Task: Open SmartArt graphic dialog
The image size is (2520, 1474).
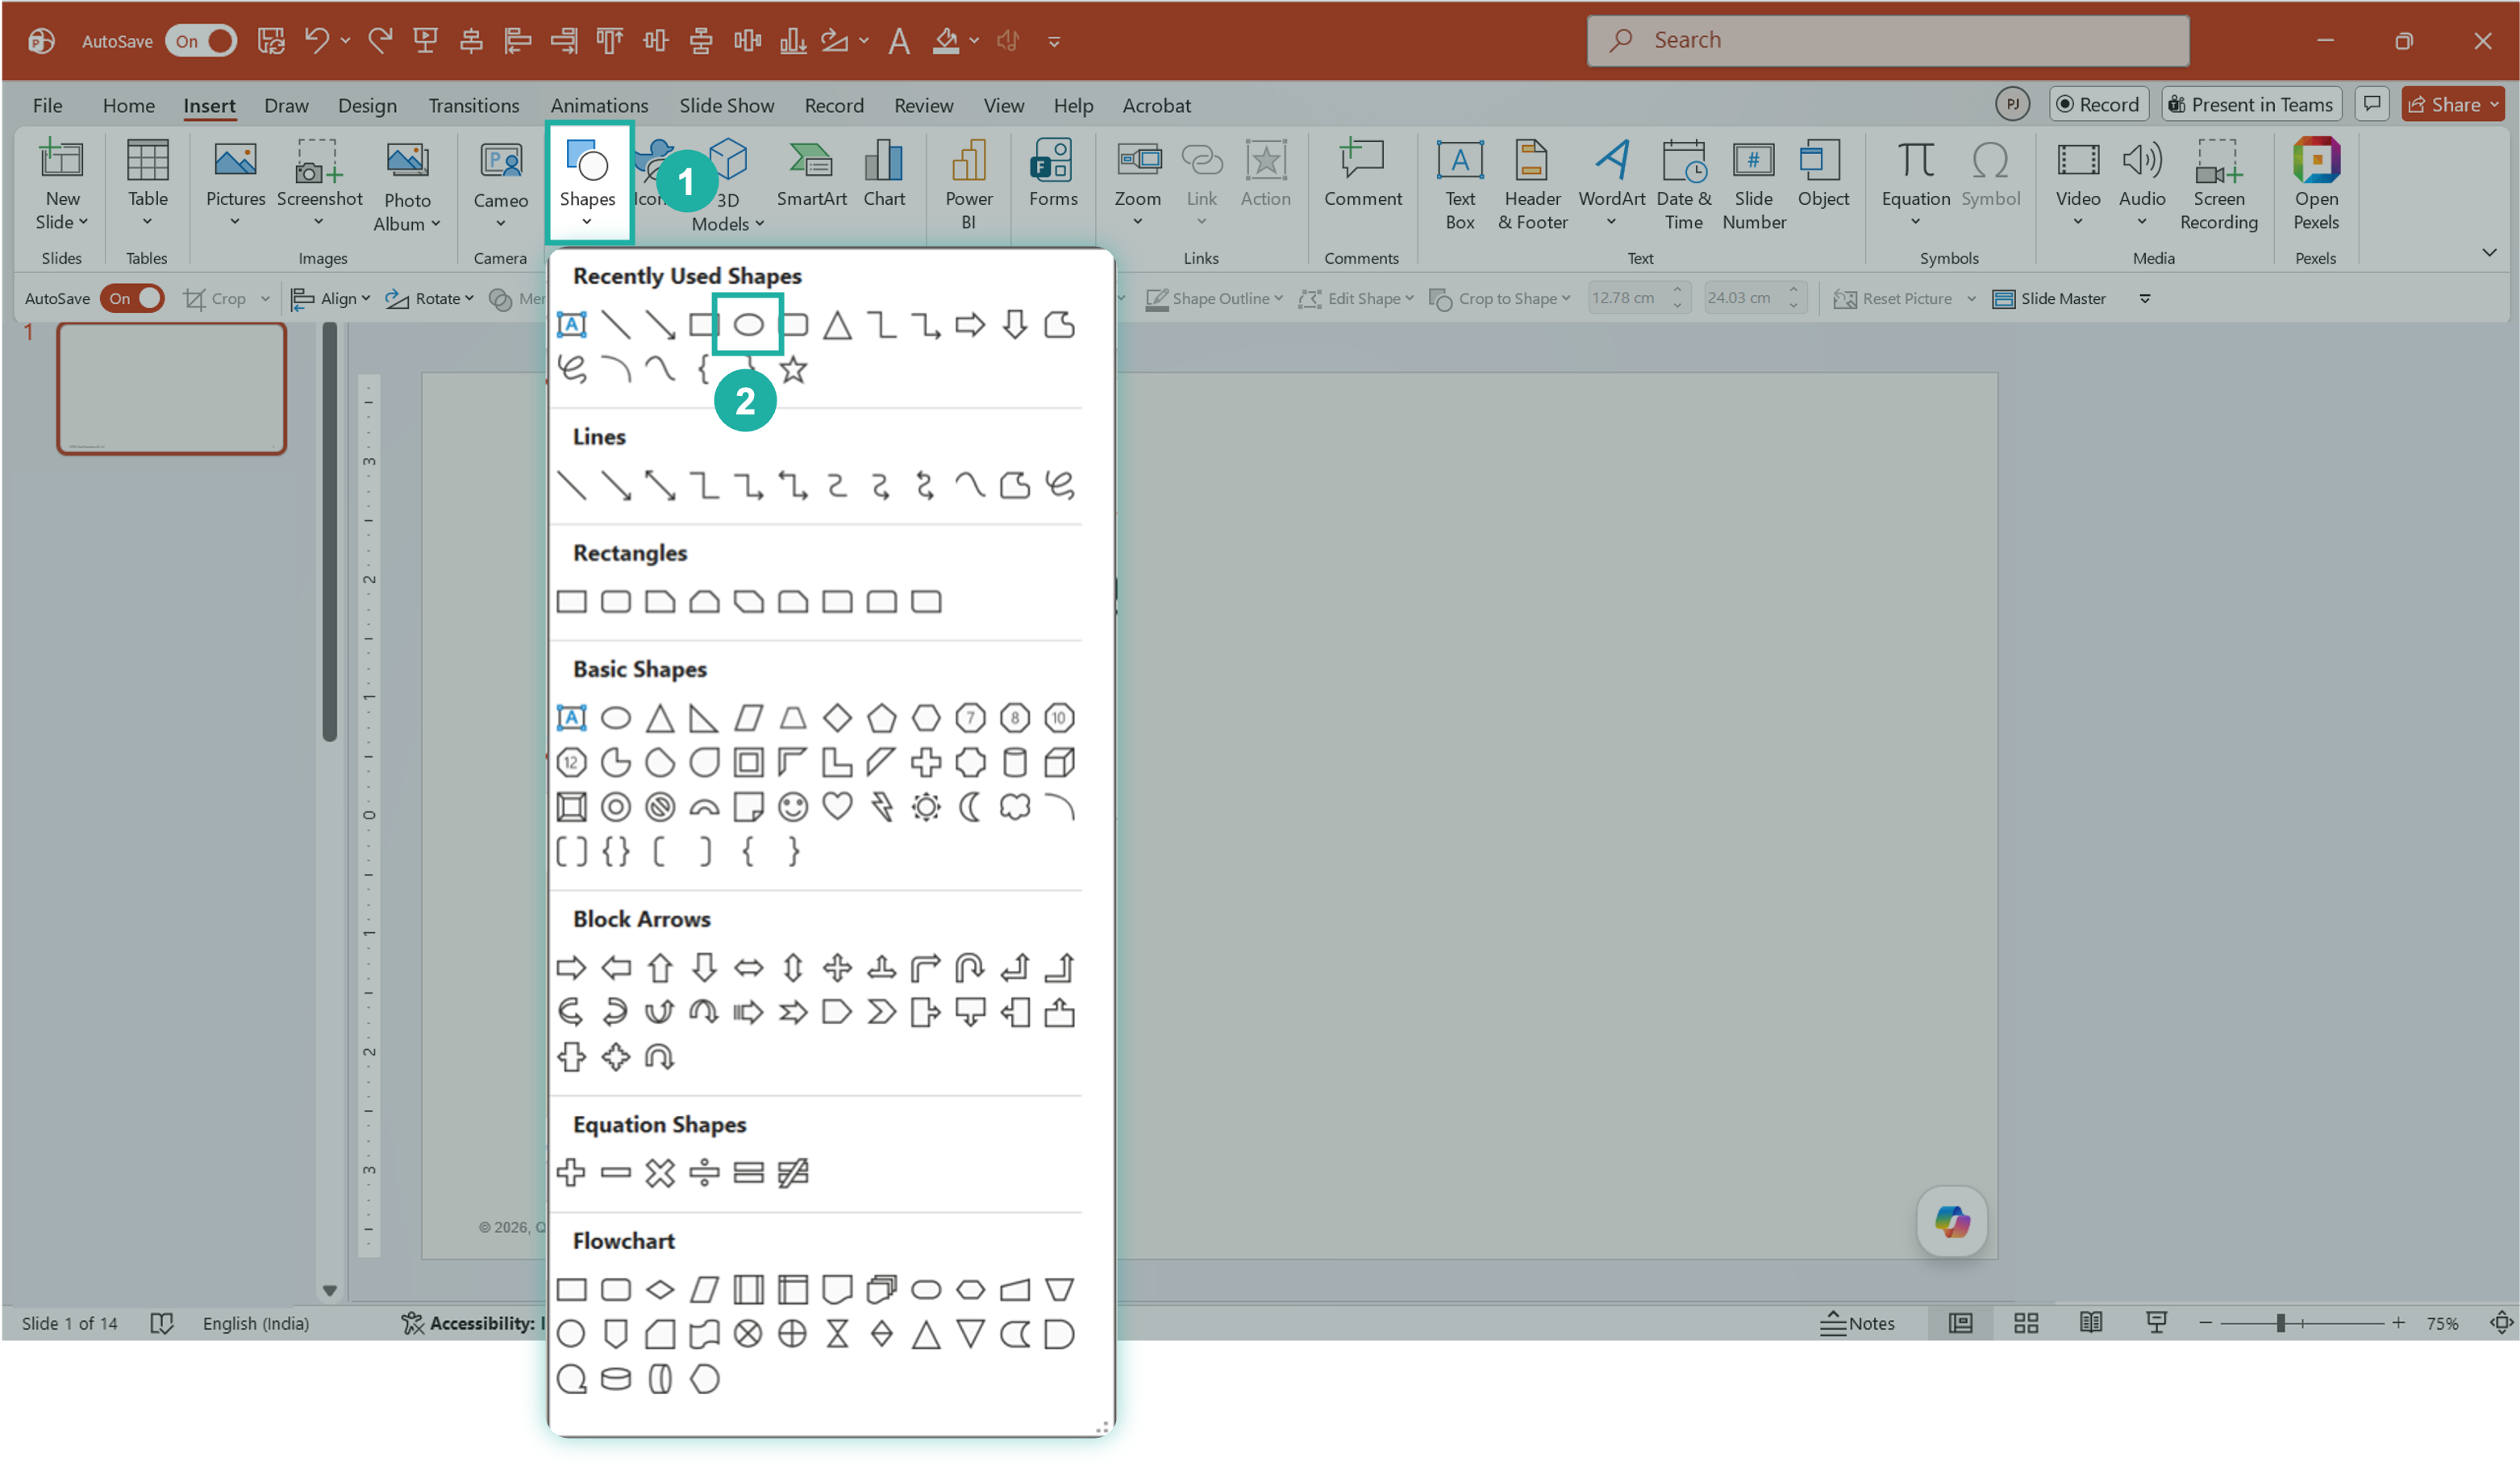Action: coord(811,175)
